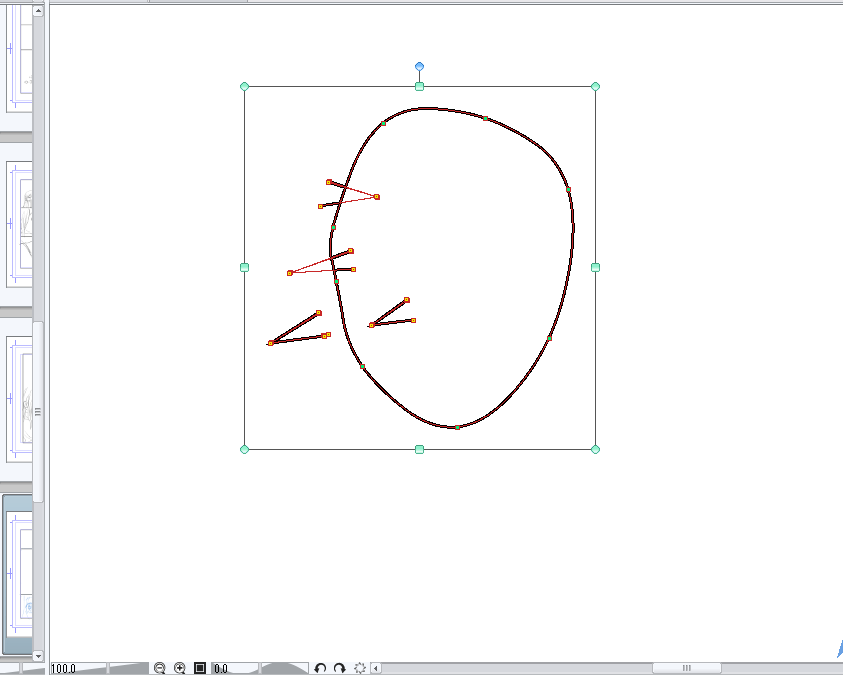Click the zoom scale slider

point(128,668)
